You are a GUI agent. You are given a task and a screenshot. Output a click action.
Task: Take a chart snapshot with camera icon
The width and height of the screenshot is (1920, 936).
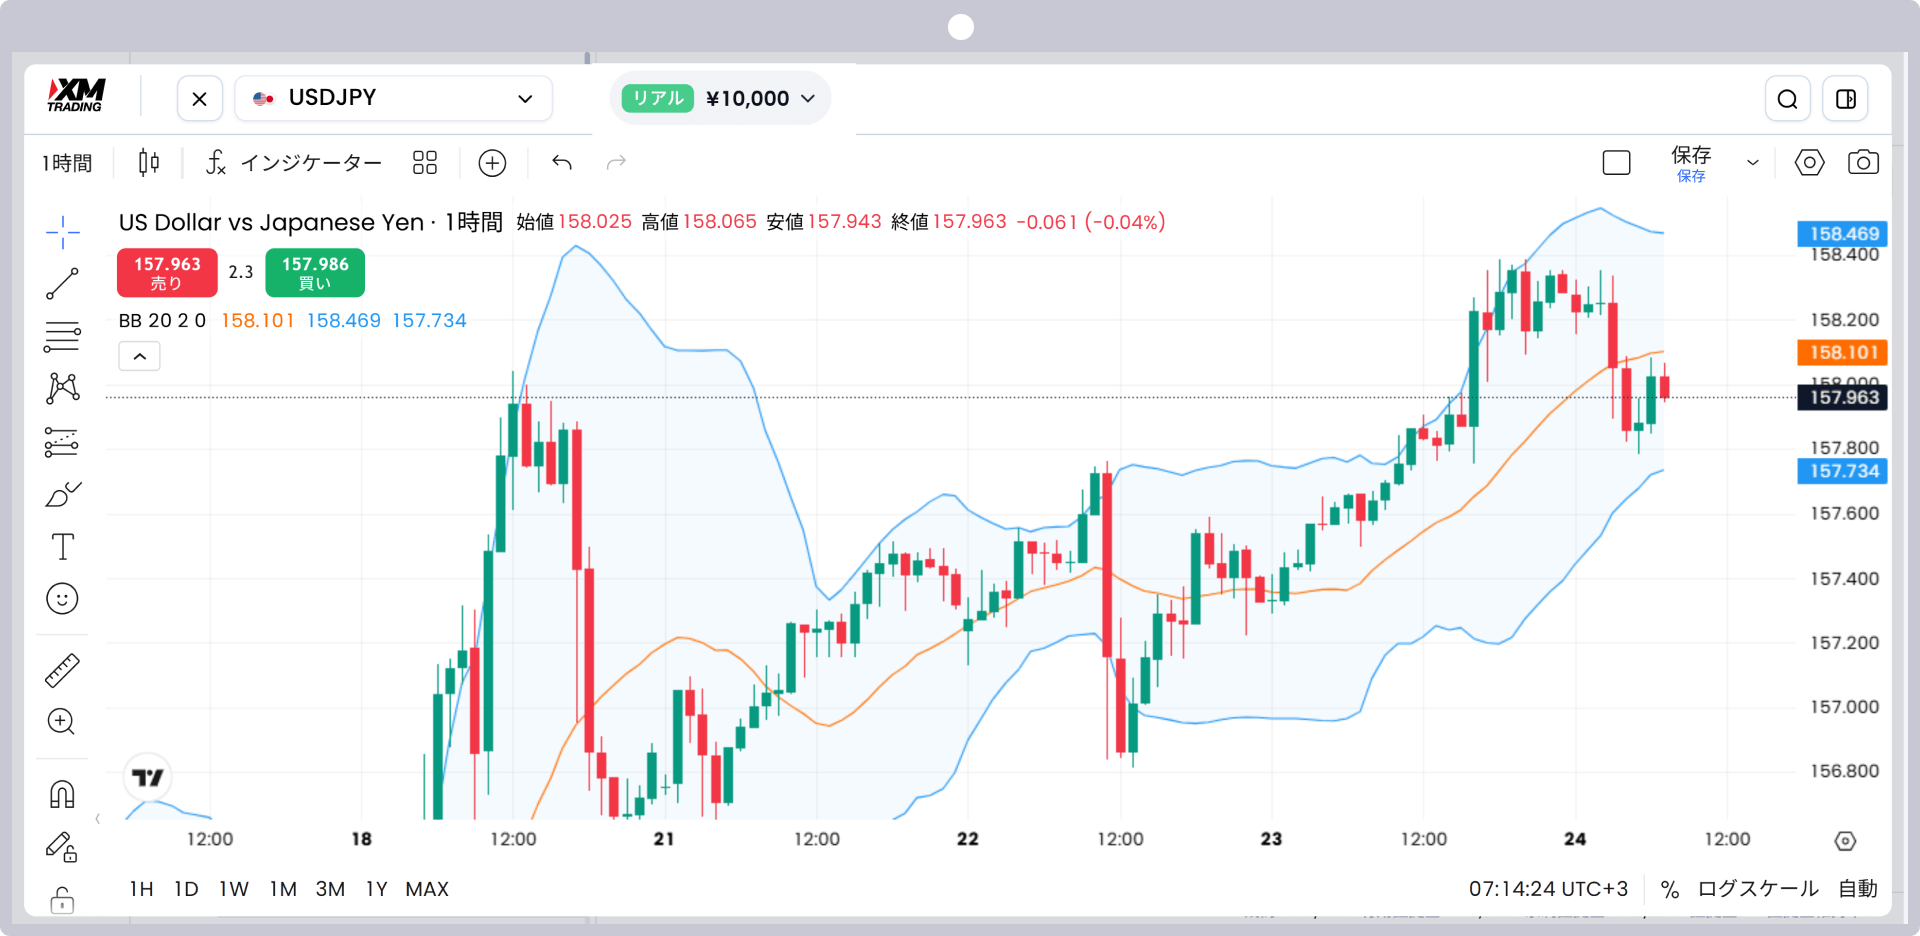coord(1863,162)
